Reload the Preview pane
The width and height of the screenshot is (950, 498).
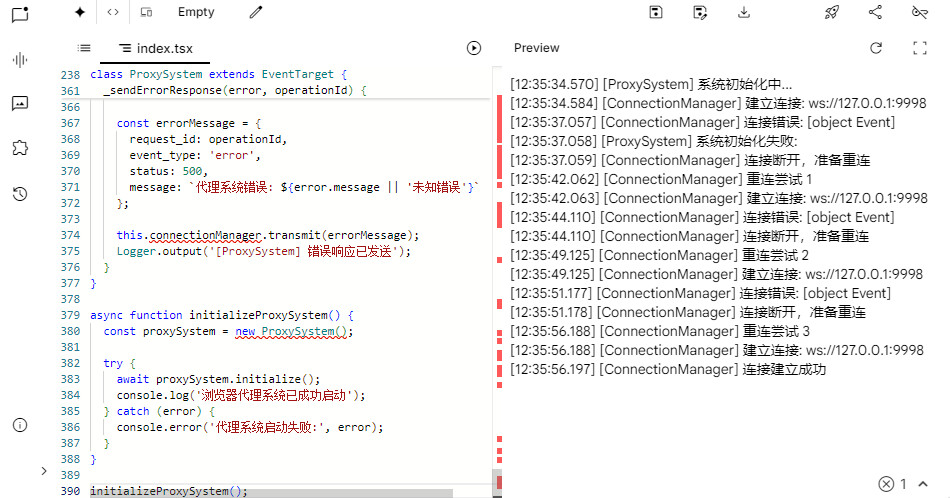(x=876, y=48)
